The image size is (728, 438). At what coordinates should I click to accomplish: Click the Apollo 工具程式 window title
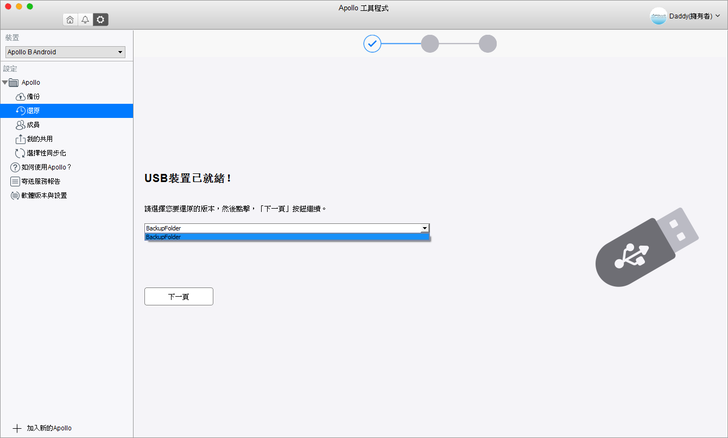point(364,8)
